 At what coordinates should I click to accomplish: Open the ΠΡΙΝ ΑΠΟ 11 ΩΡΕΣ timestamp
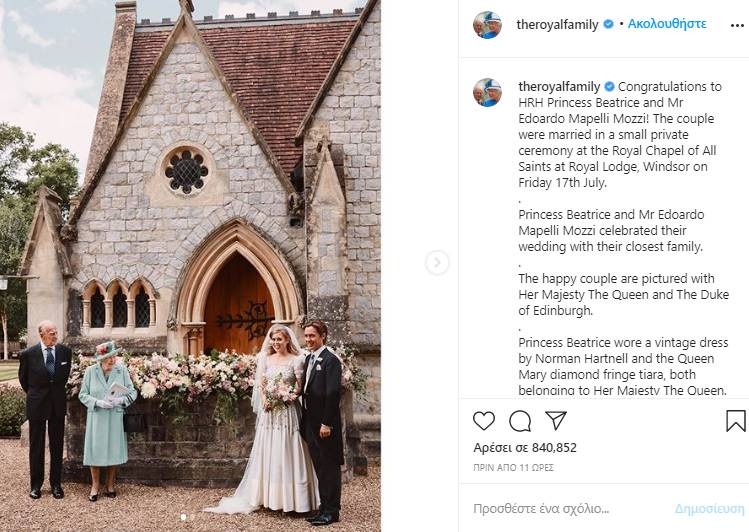[x=513, y=467]
